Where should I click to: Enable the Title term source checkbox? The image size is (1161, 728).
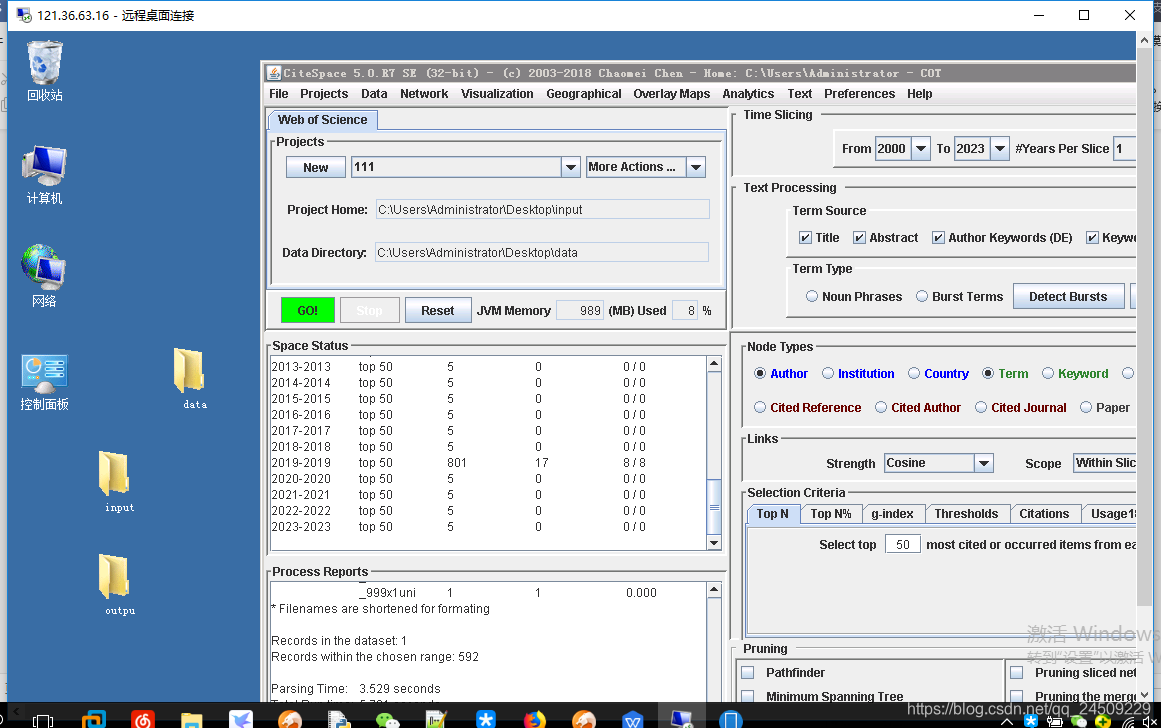805,238
